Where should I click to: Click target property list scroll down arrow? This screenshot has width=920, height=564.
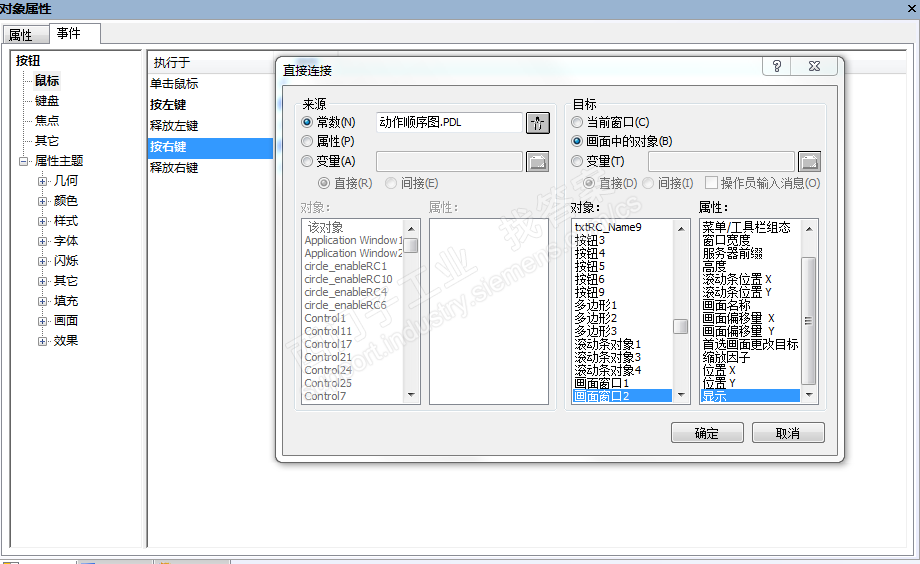pos(809,396)
